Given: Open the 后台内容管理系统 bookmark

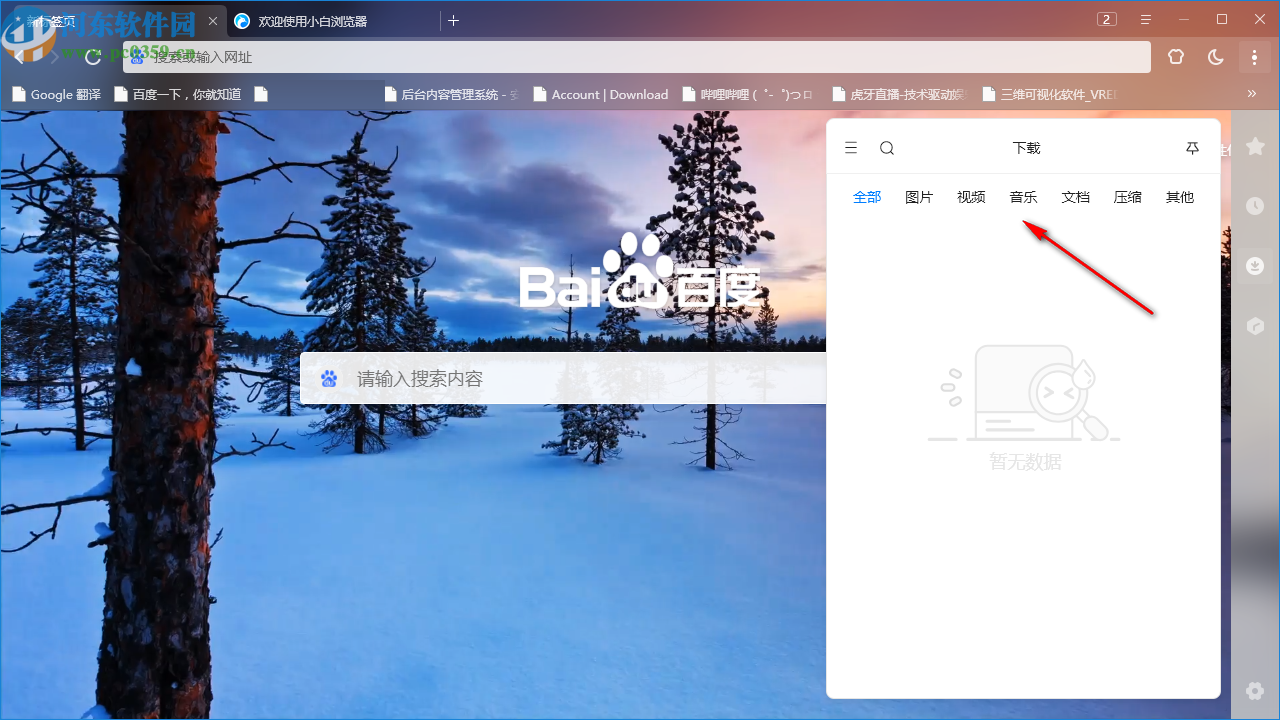Looking at the screenshot, I should pyautogui.click(x=451, y=94).
